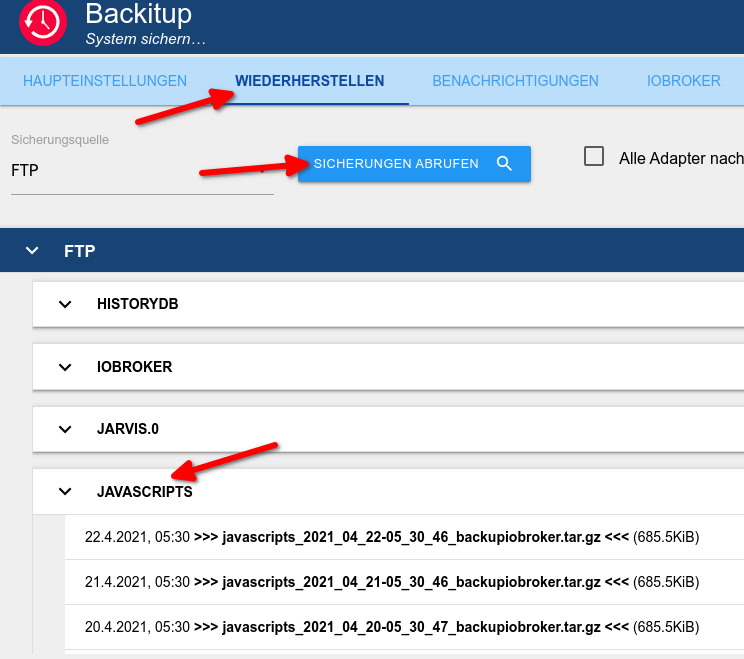Click the FTP section header label
Image resolution: width=744 pixels, height=659 pixels.
click(x=80, y=251)
